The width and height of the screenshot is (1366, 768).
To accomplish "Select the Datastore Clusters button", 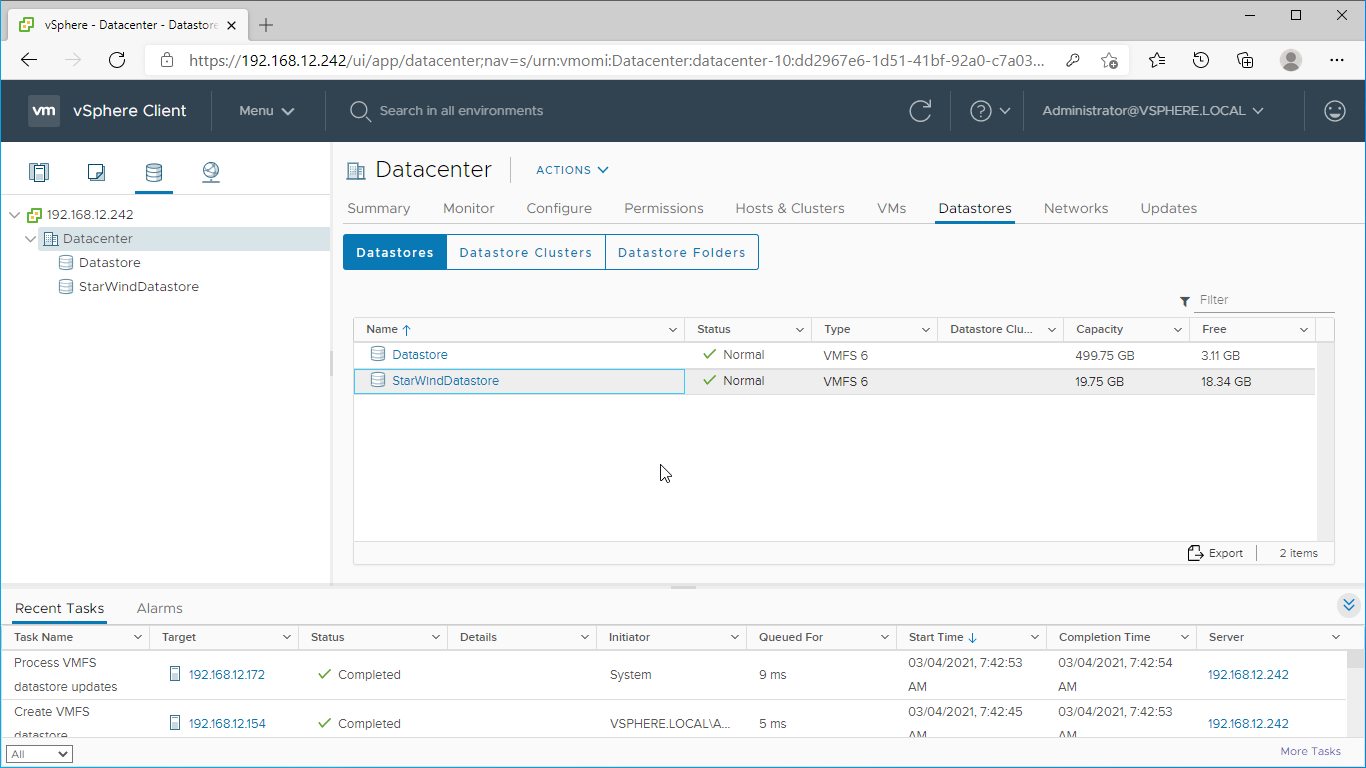I will click(x=526, y=252).
